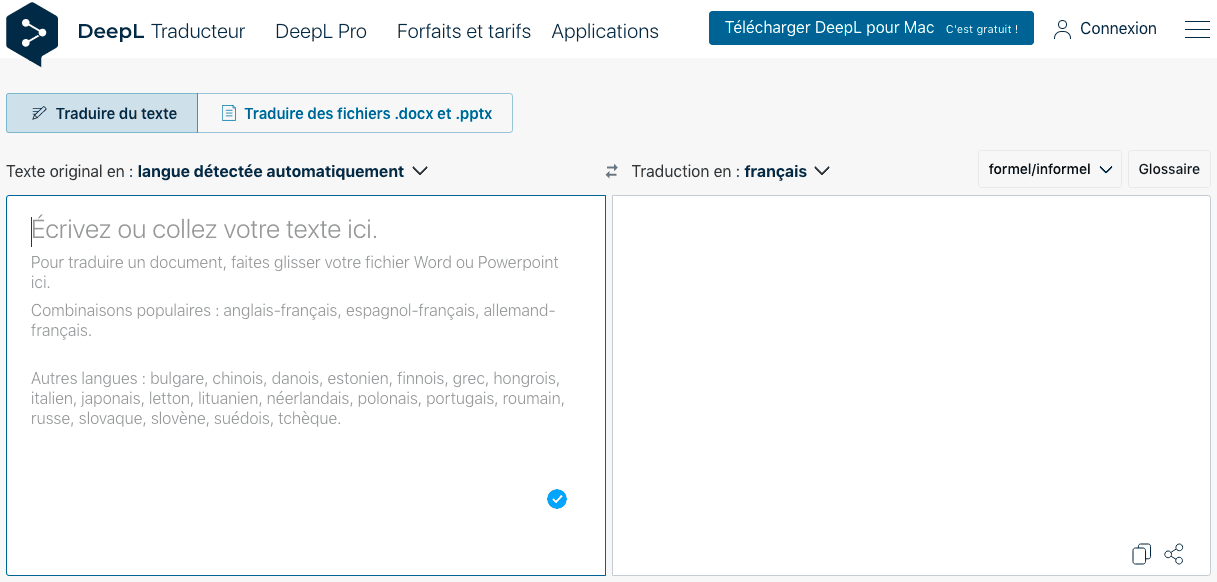Click the Connexion login link
Screen dimensions: 1217x582
tap(1105, 29)
